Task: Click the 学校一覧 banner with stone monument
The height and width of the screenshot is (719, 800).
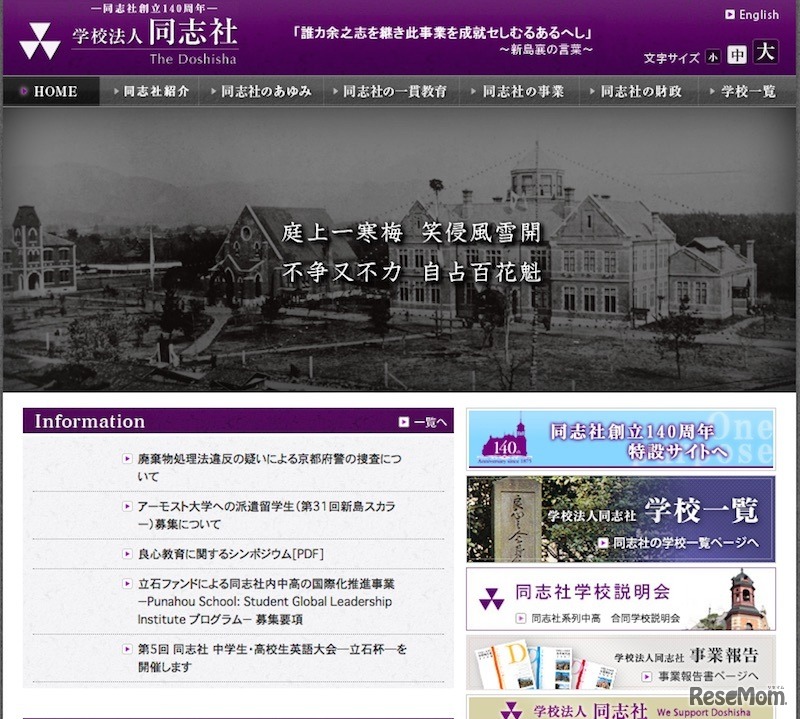Action: click(620, 519)
